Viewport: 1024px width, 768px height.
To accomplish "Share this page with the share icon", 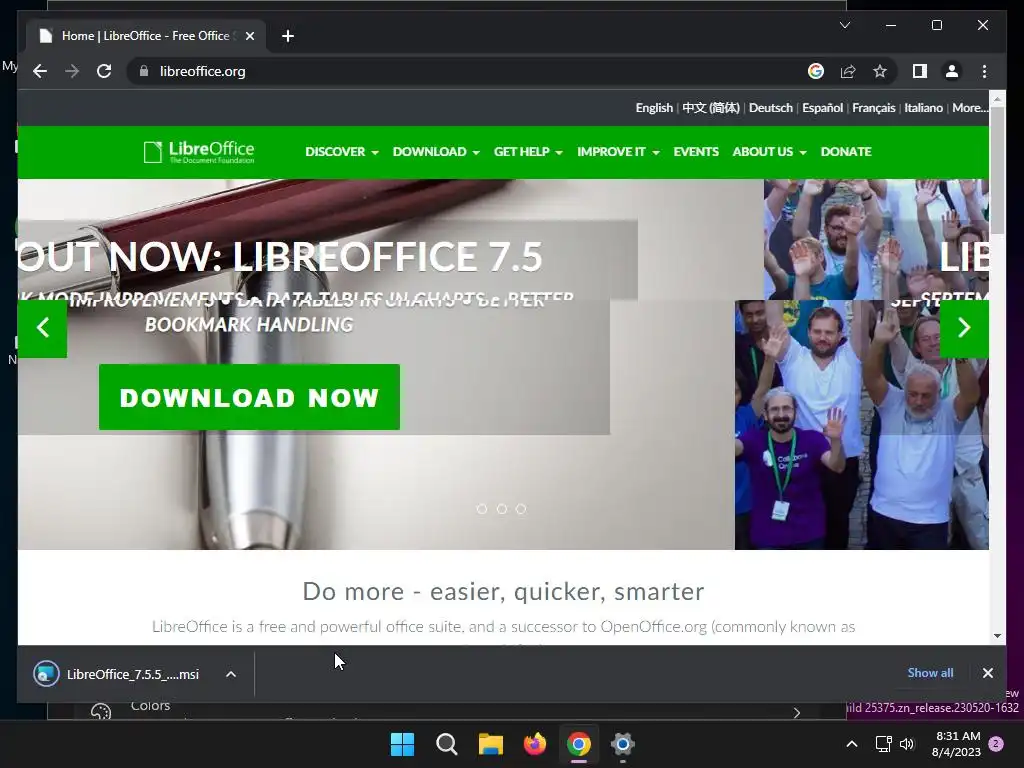I will [x=848, y=71].
